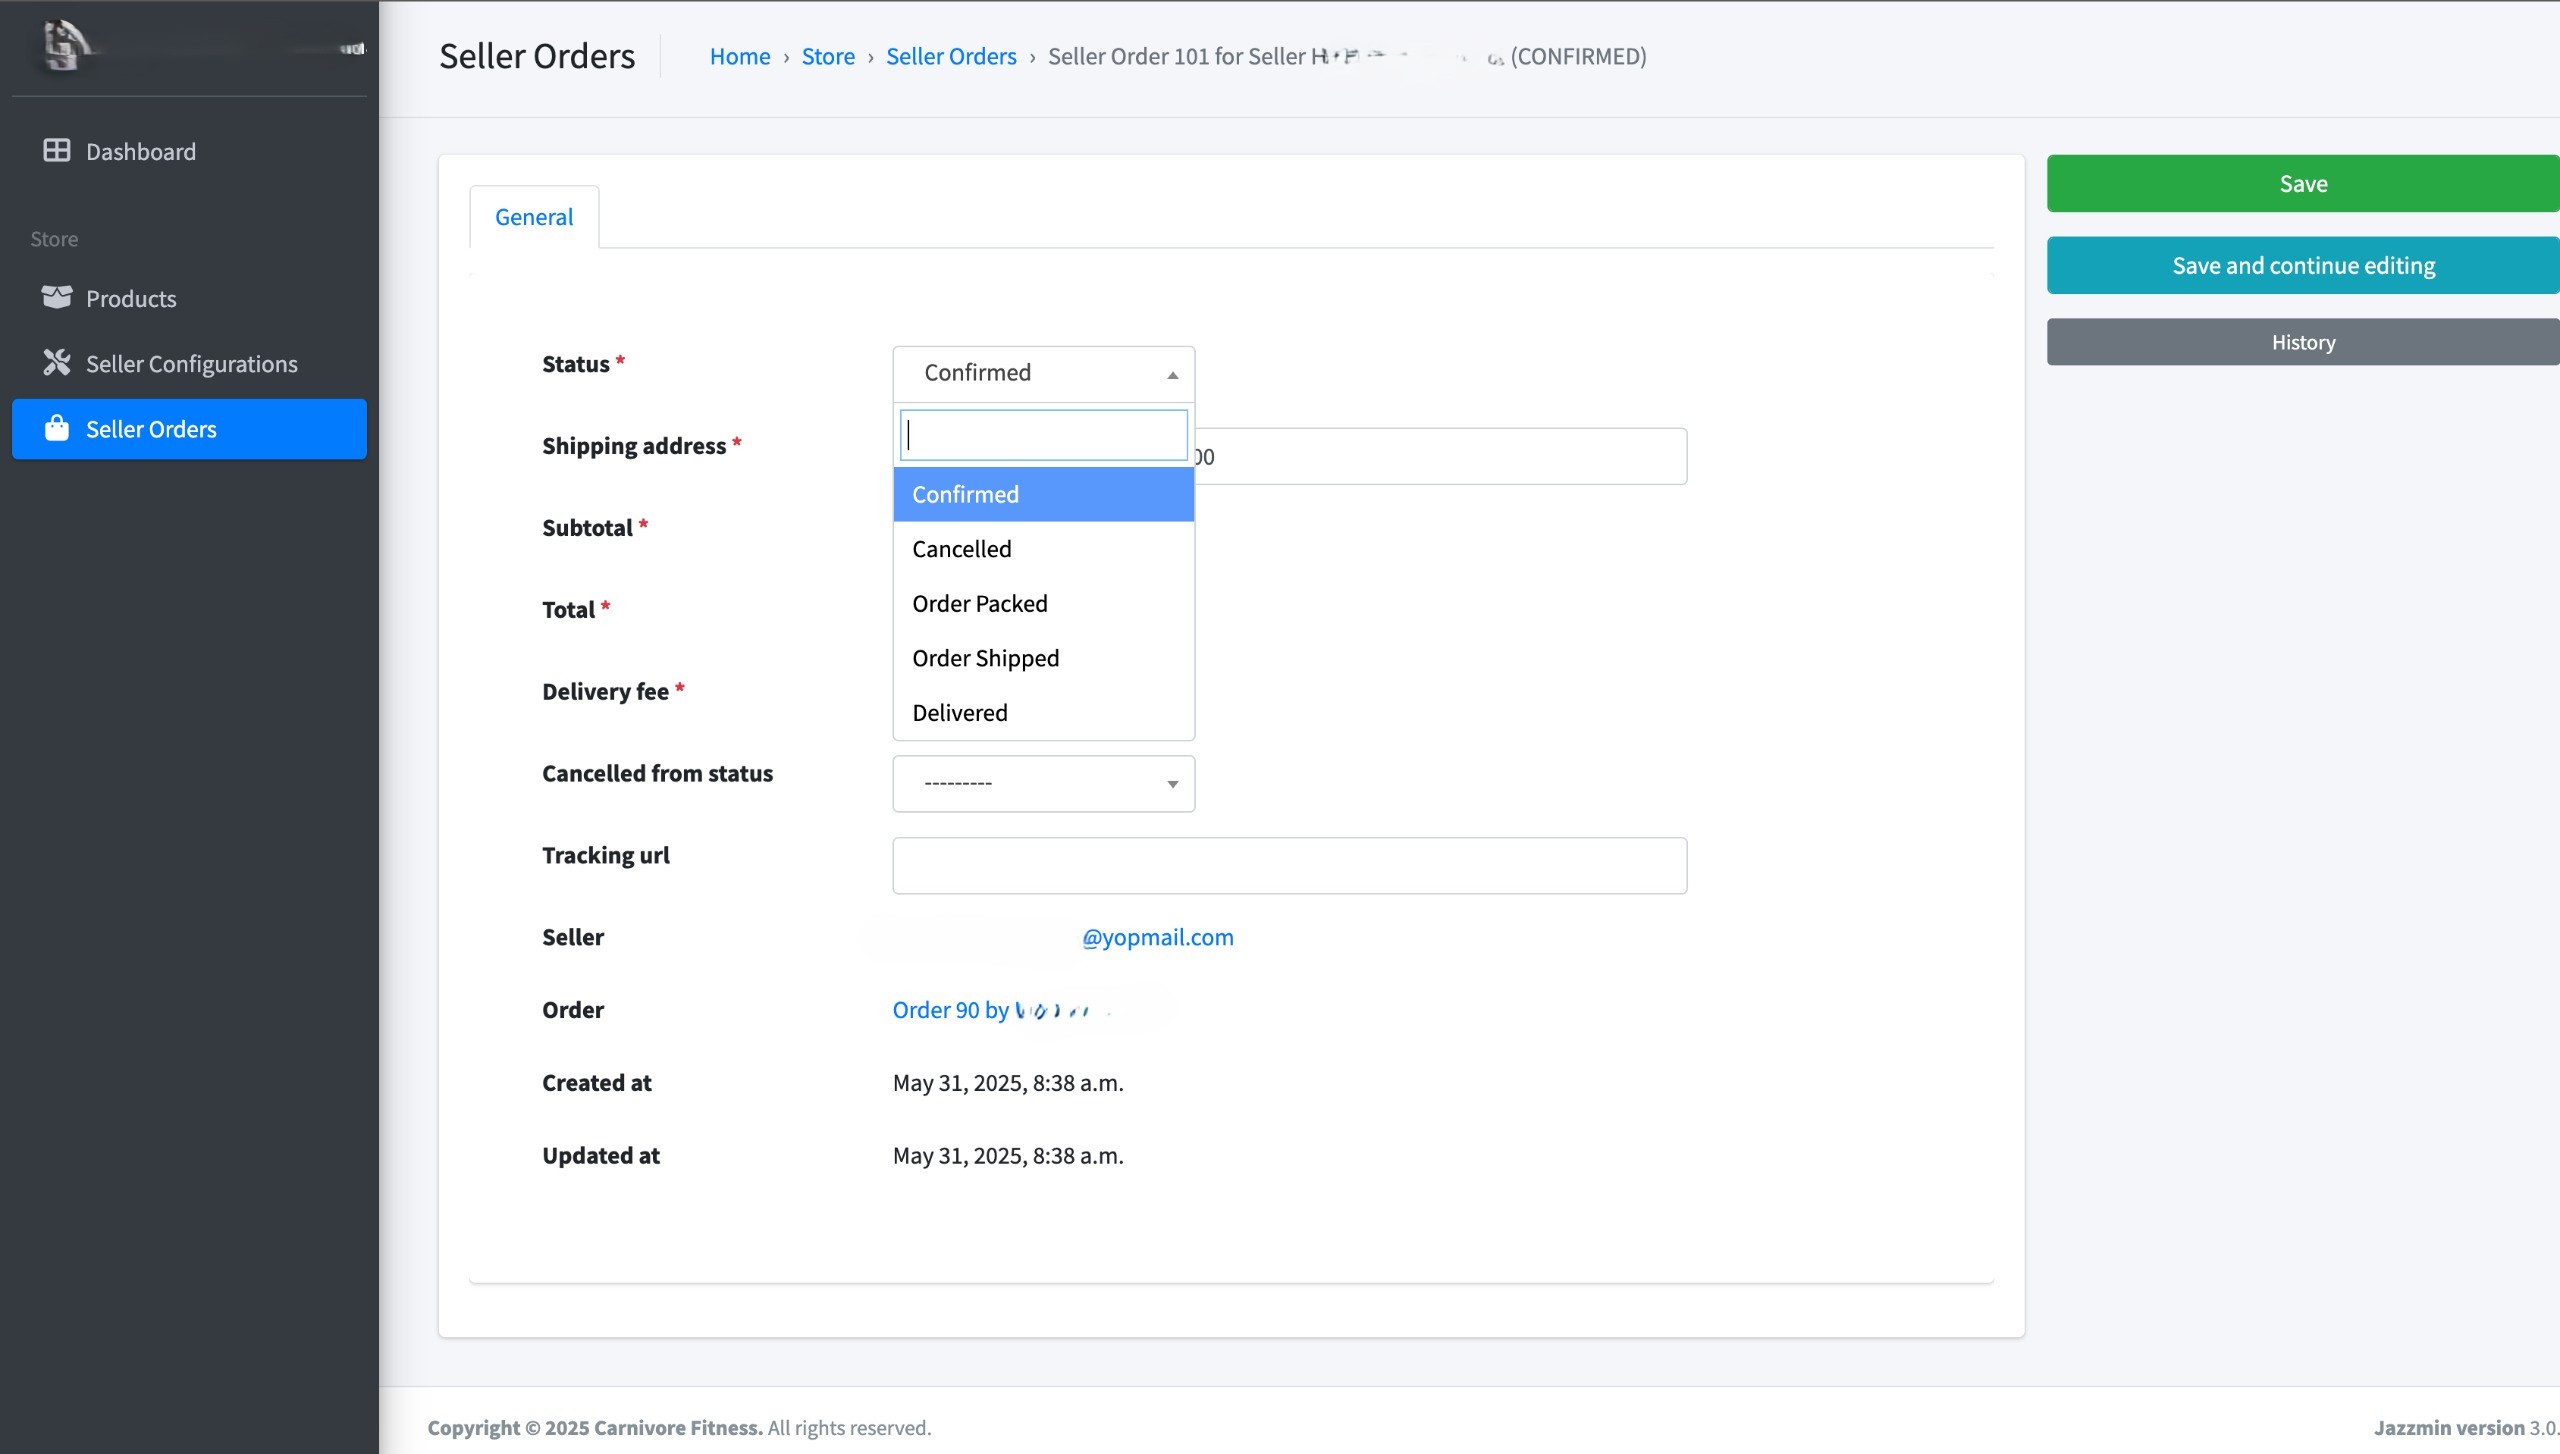The width and height of the screenshot is (2560, 1454).
Task: Click the Store section label in sidebar
Action: [54, 239]
